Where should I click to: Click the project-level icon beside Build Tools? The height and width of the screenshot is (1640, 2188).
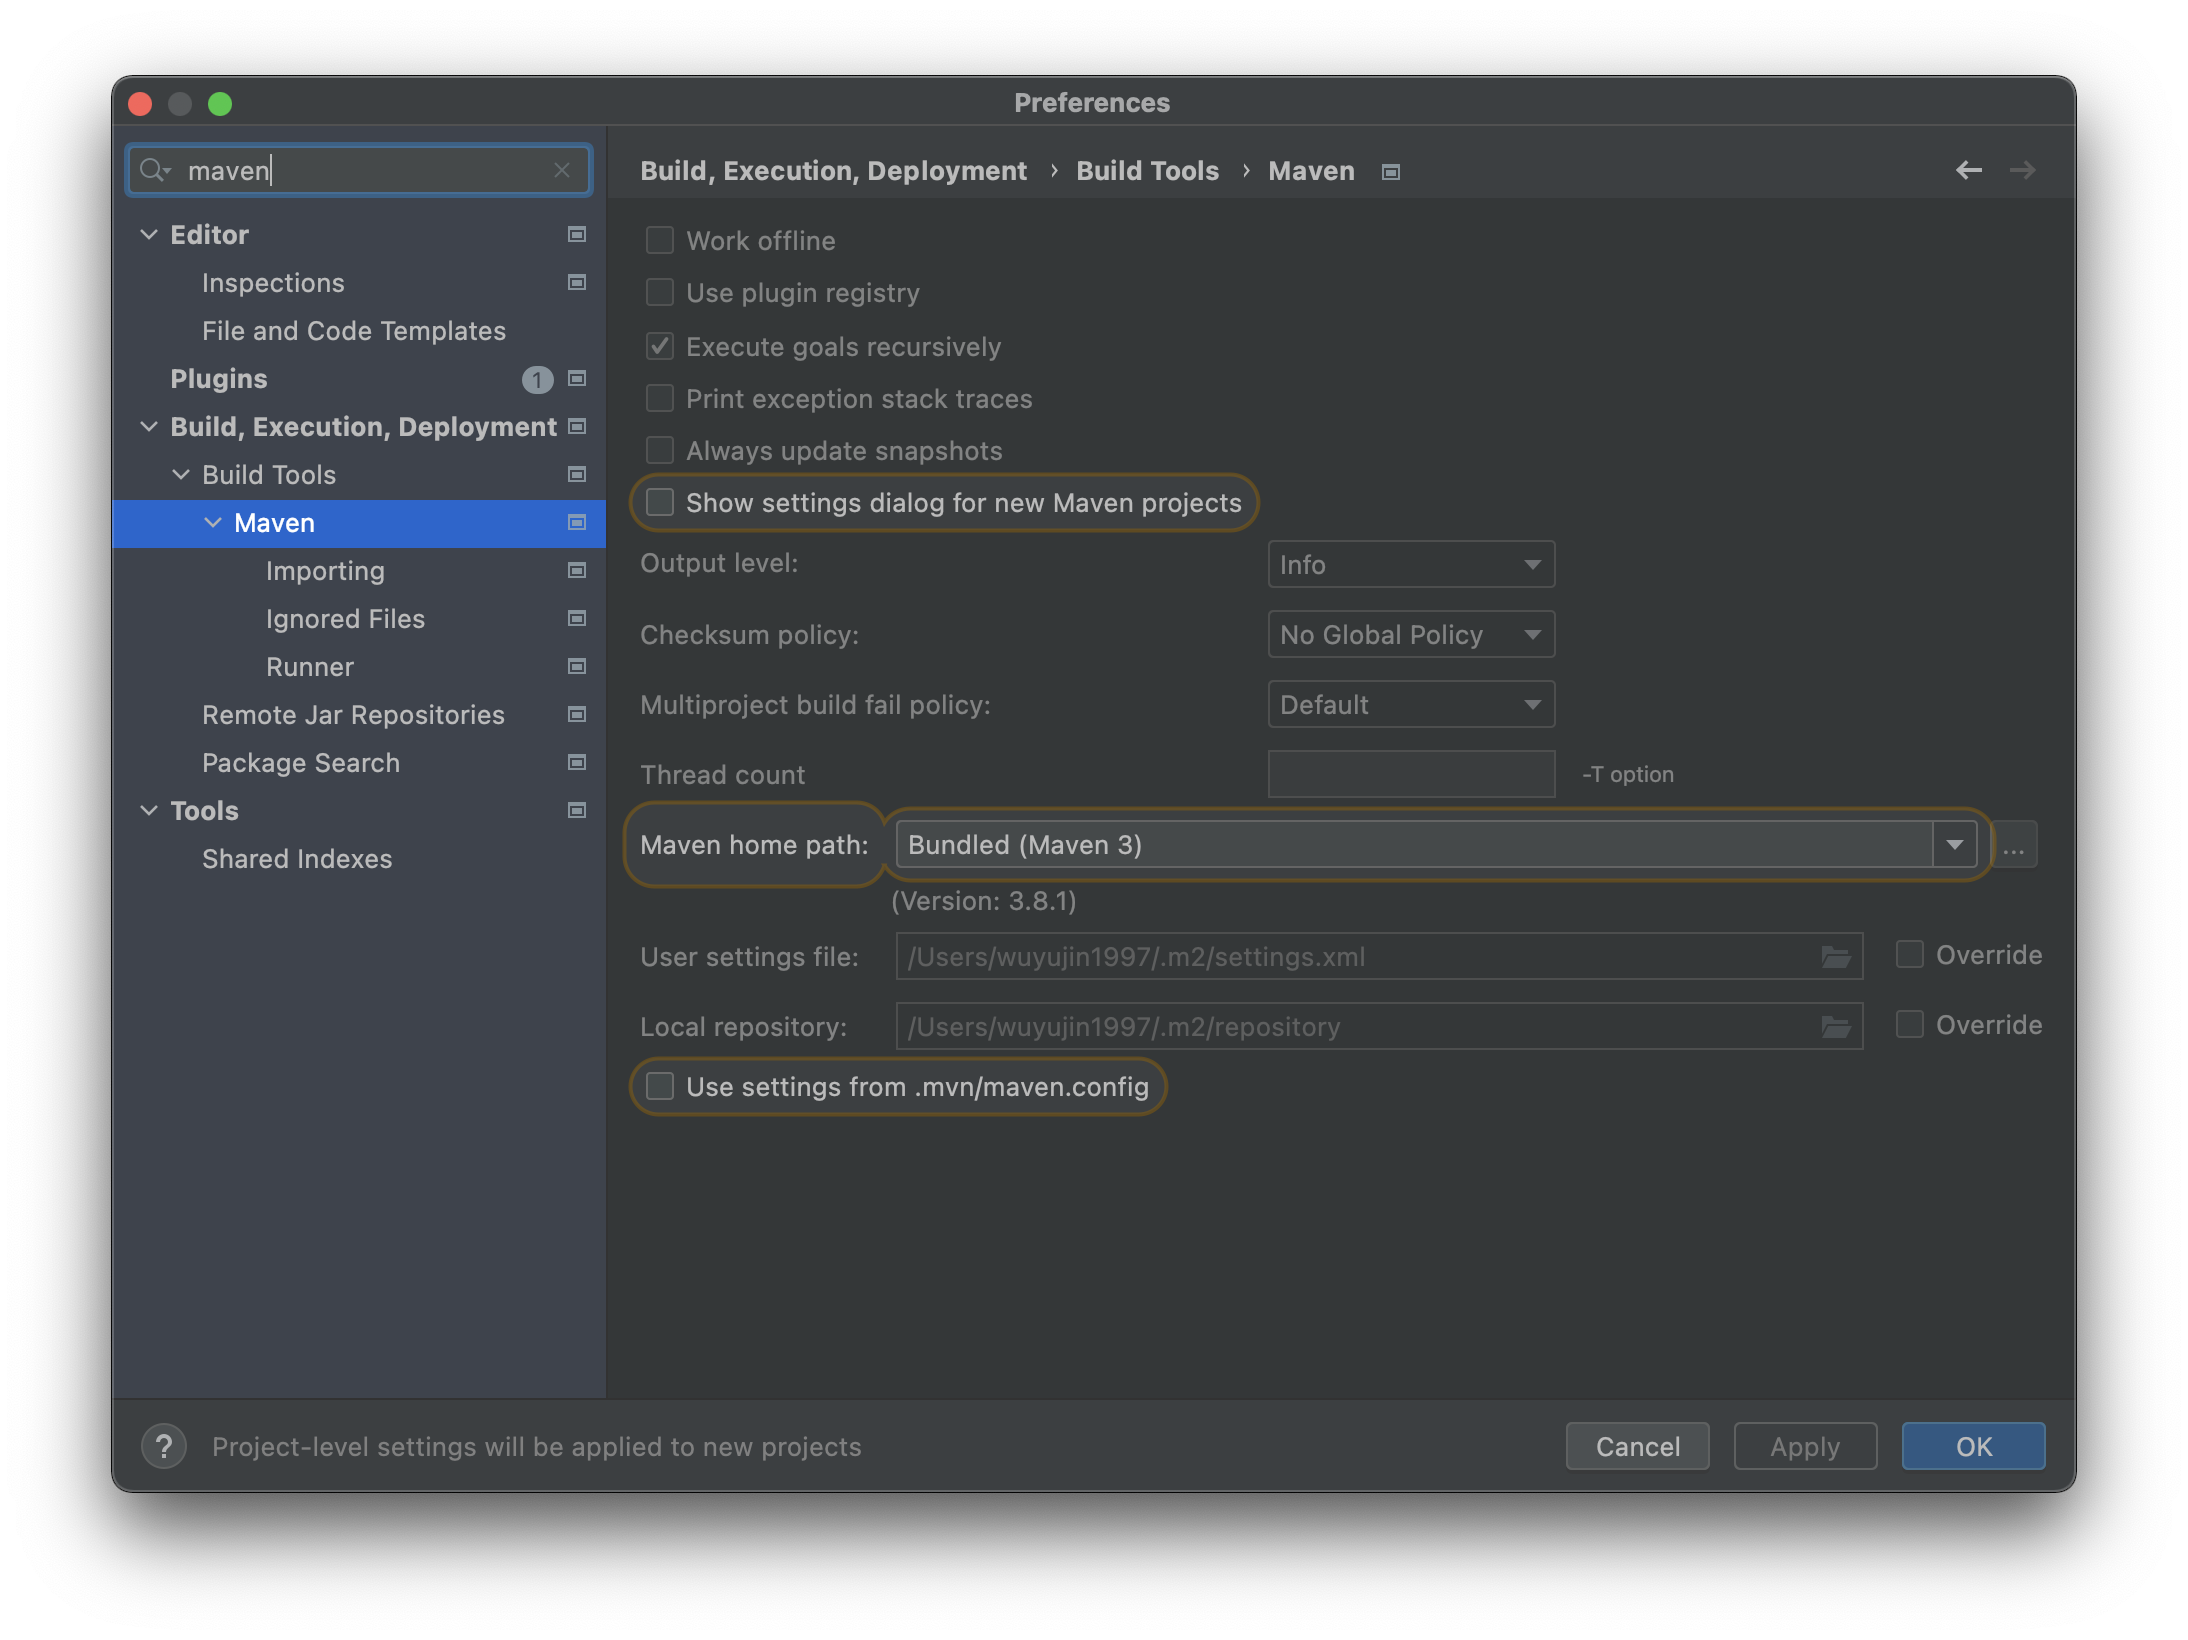pyautogui.click(x=577, y=474)
